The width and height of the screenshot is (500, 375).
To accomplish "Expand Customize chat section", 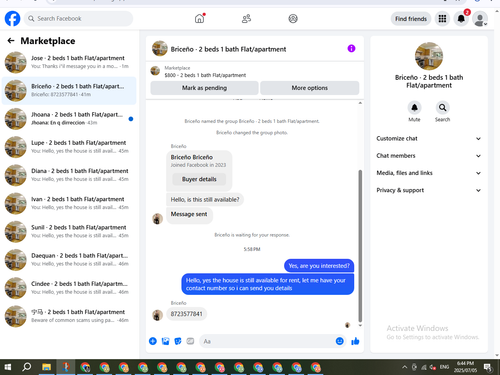I will [429, 138].
